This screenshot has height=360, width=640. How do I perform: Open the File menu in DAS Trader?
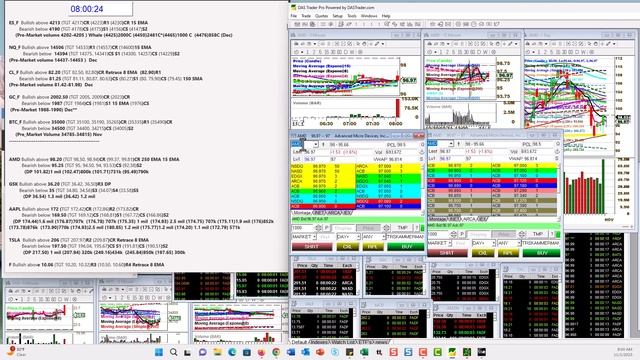pos(293,16)
